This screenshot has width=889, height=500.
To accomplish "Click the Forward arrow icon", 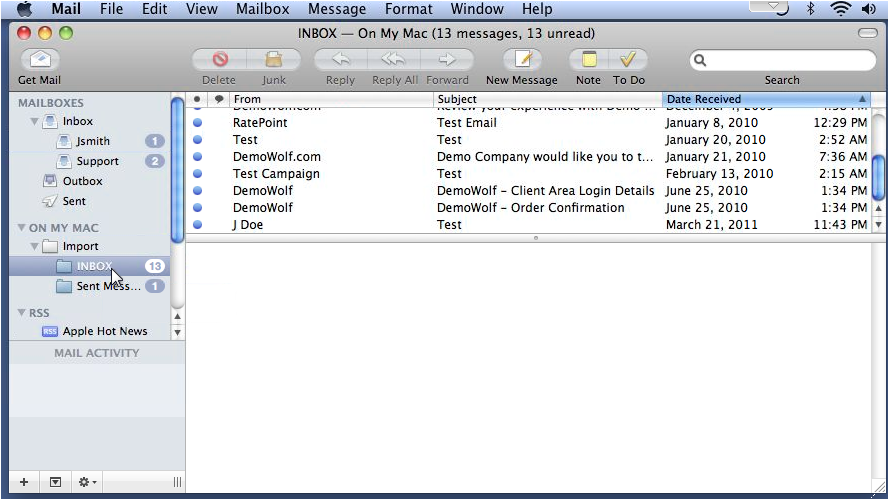I will pyautogui.click(x=447, y=59).
